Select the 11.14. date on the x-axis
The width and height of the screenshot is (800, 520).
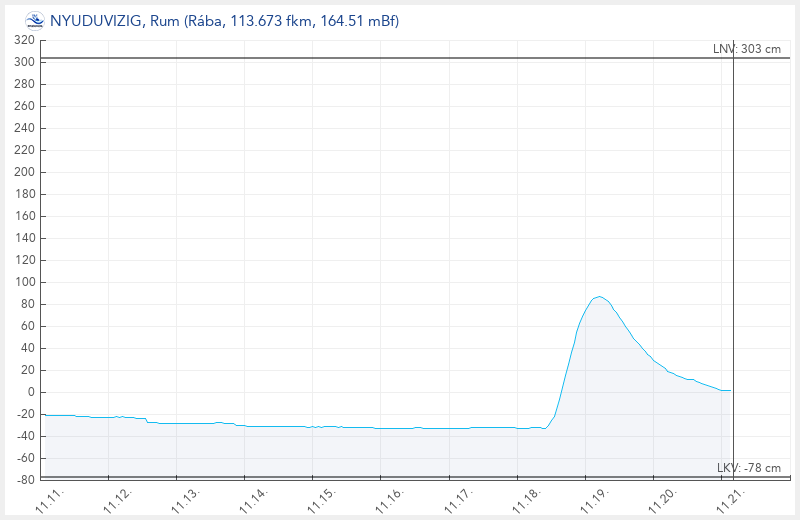pyautogui.click(x=253, y=502)
